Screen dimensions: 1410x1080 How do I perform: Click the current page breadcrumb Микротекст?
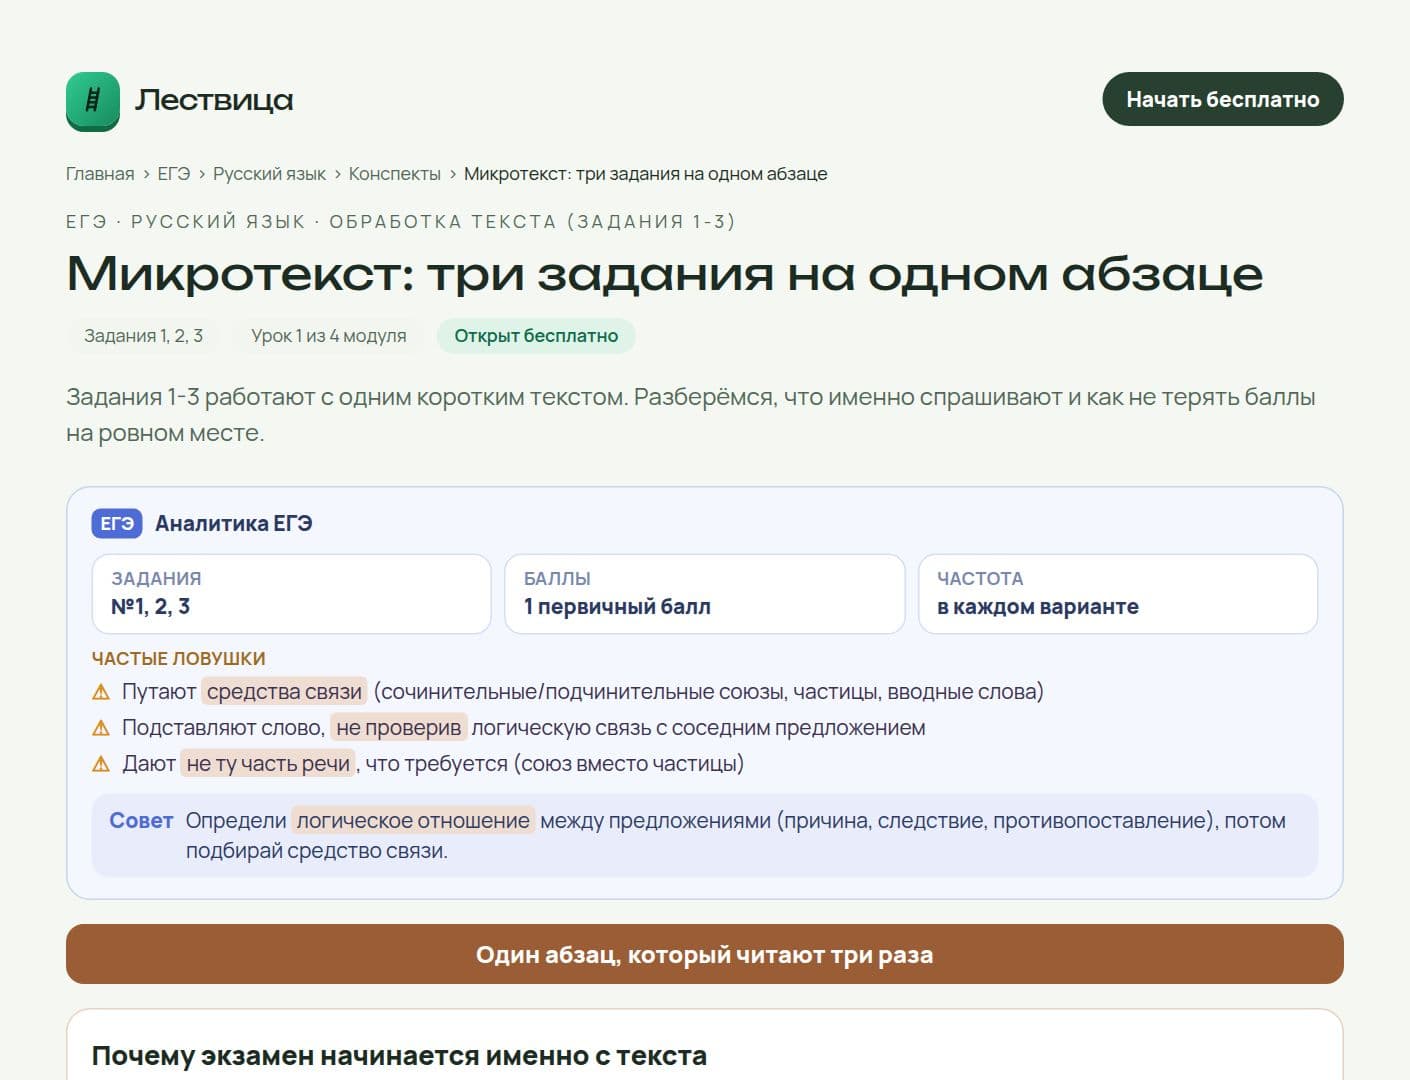[x=646, y=174]
